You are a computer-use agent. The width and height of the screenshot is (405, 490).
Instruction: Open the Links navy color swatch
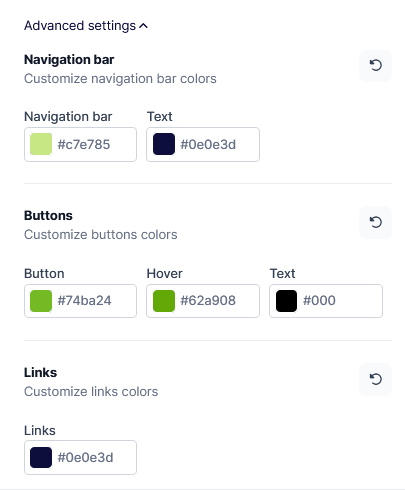[x=41, y=457]
